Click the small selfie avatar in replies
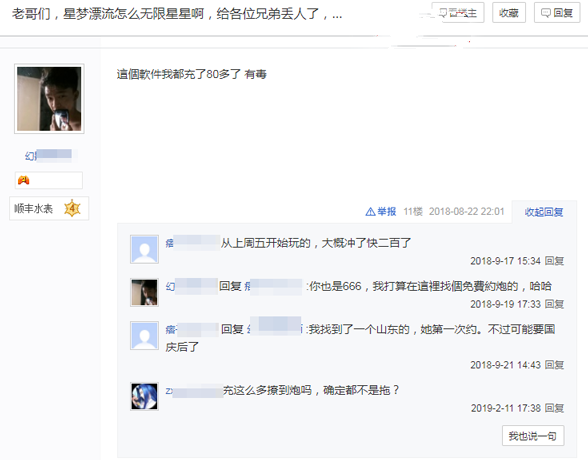The width and height of the screenshot is (588, 460). [144, 292]
